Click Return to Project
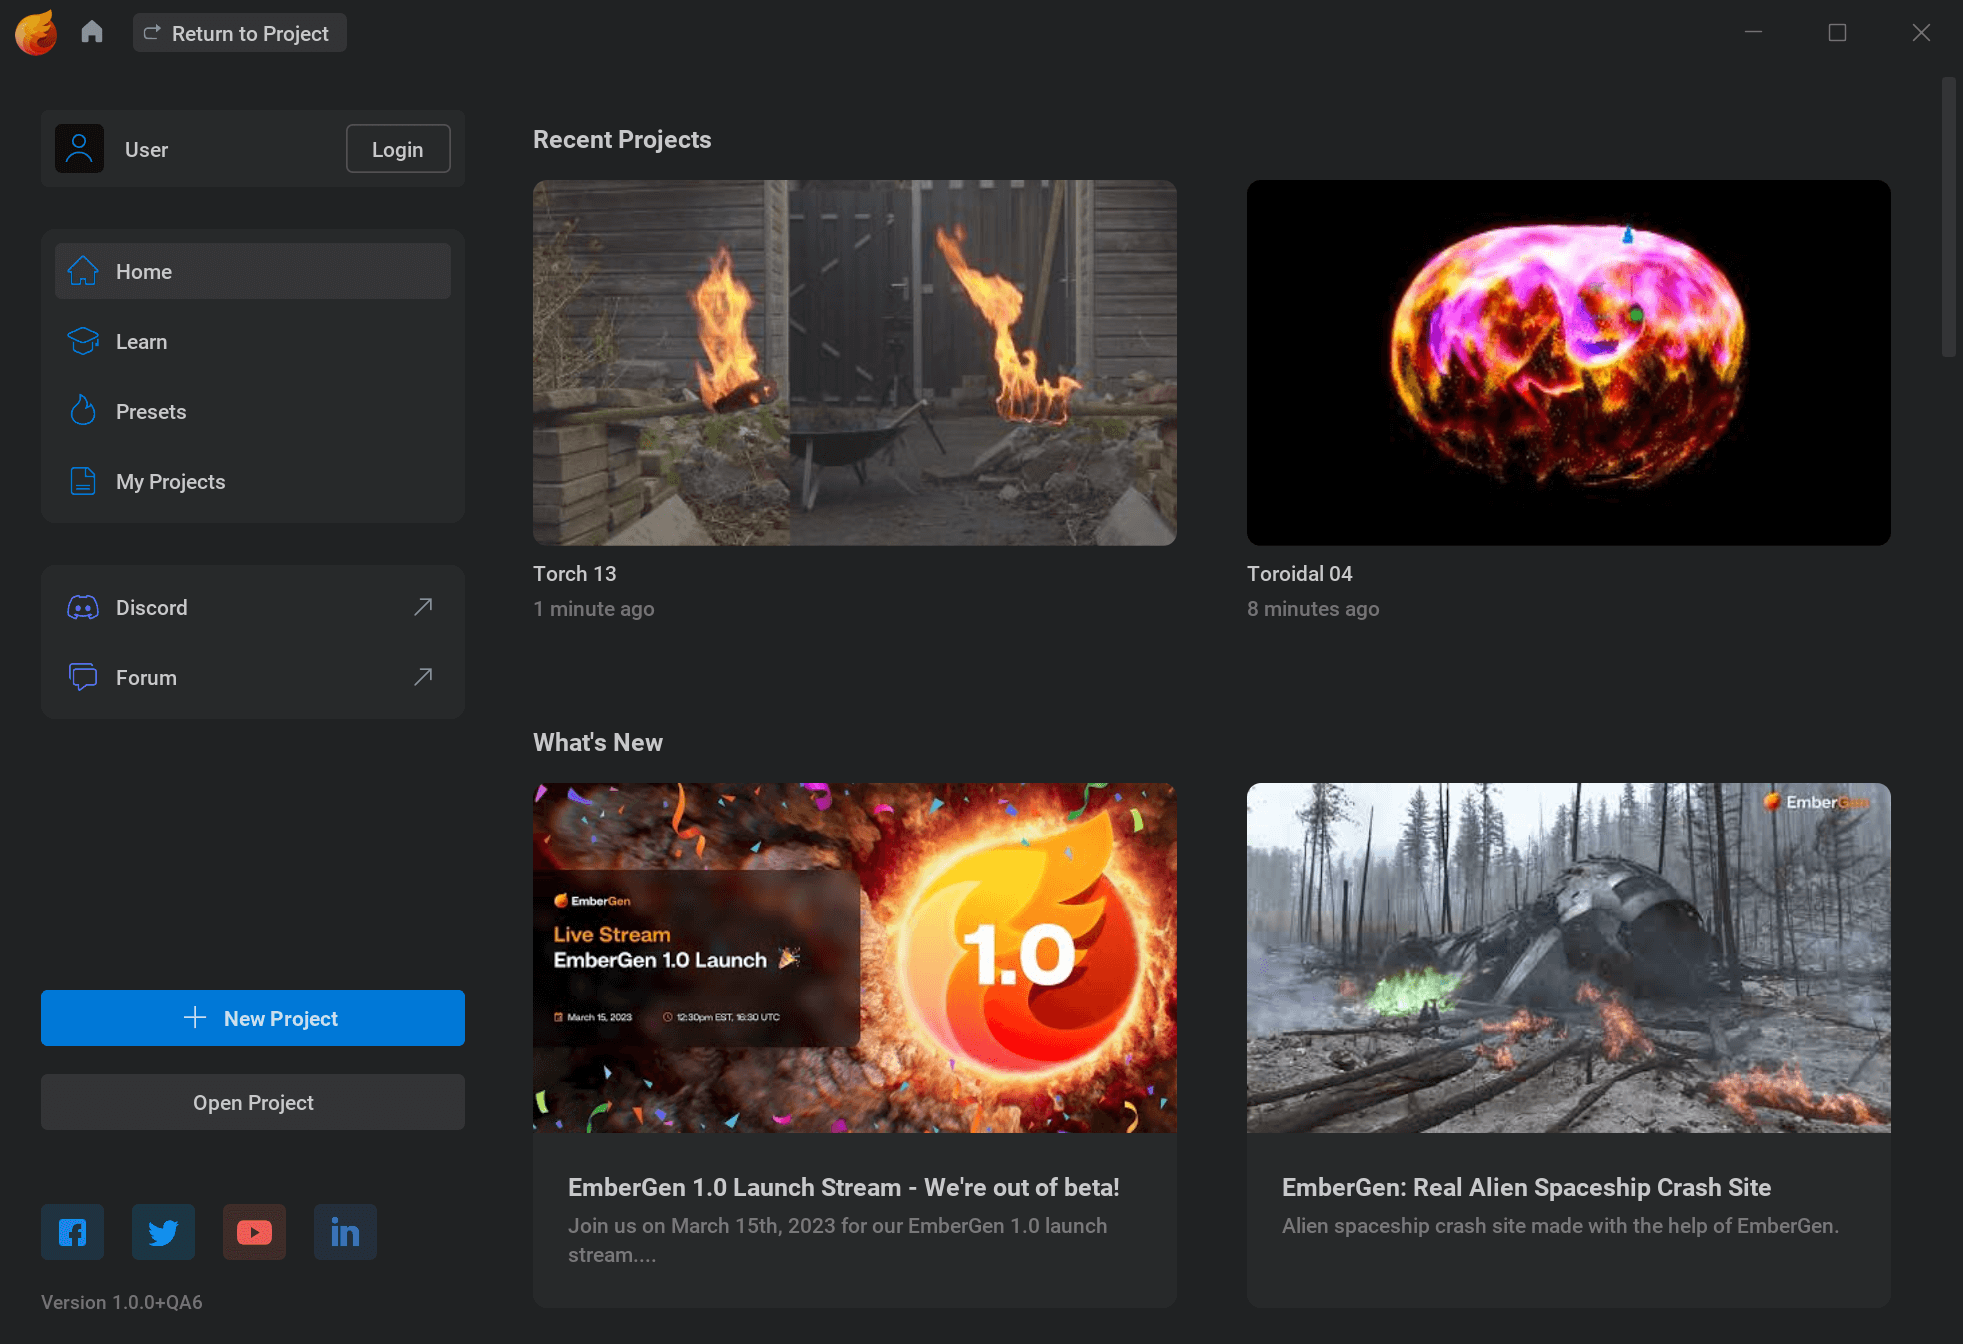This screenshot has width=1963, height=1344. pos(239,32)
